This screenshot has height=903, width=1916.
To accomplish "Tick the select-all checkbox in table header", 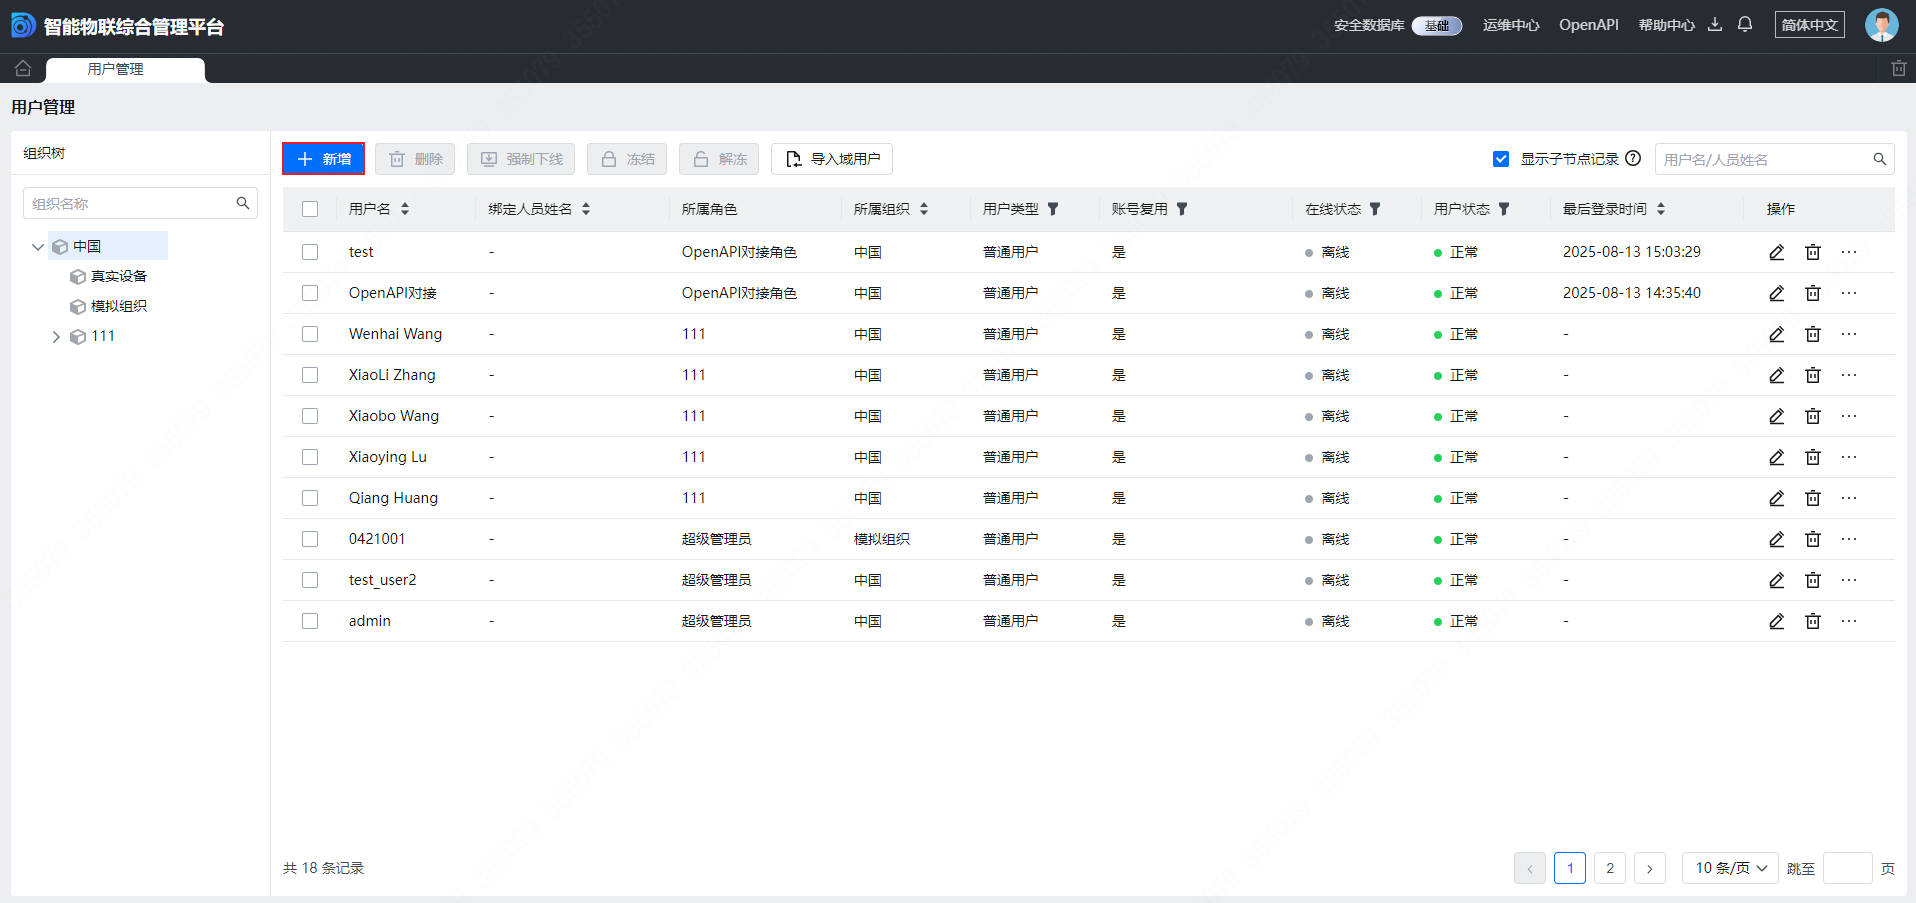I will coord(310,209).
